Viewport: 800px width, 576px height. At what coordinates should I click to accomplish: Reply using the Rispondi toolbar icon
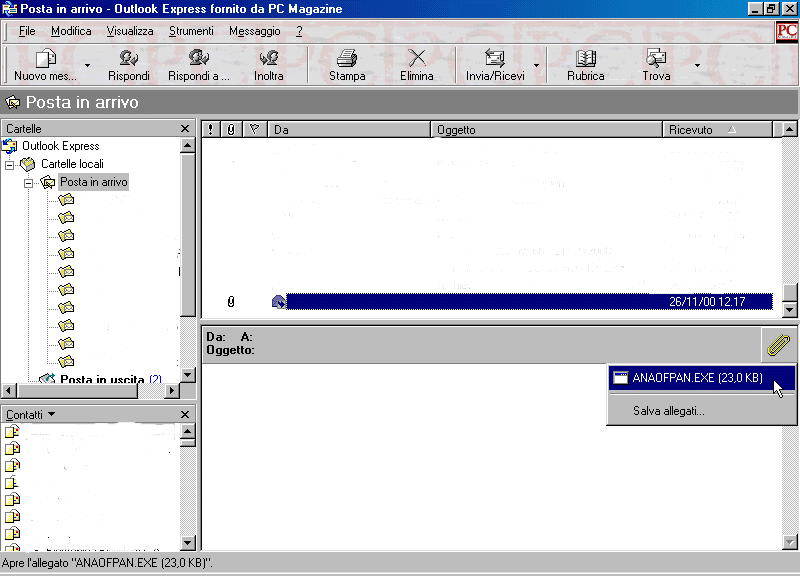(x=129, y=64)
